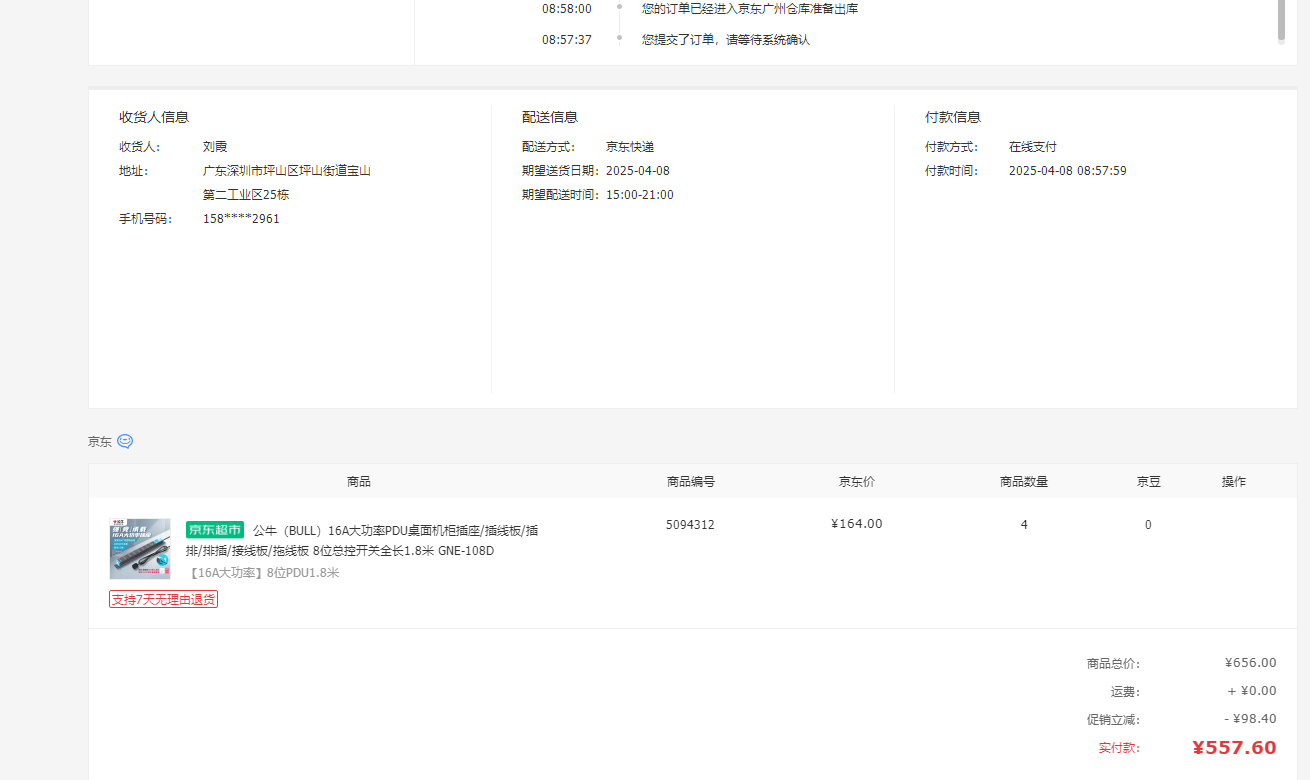1310x780 pixels.
Task: Select address line 第二工业区25栋
Action: (x=246, y=194)
